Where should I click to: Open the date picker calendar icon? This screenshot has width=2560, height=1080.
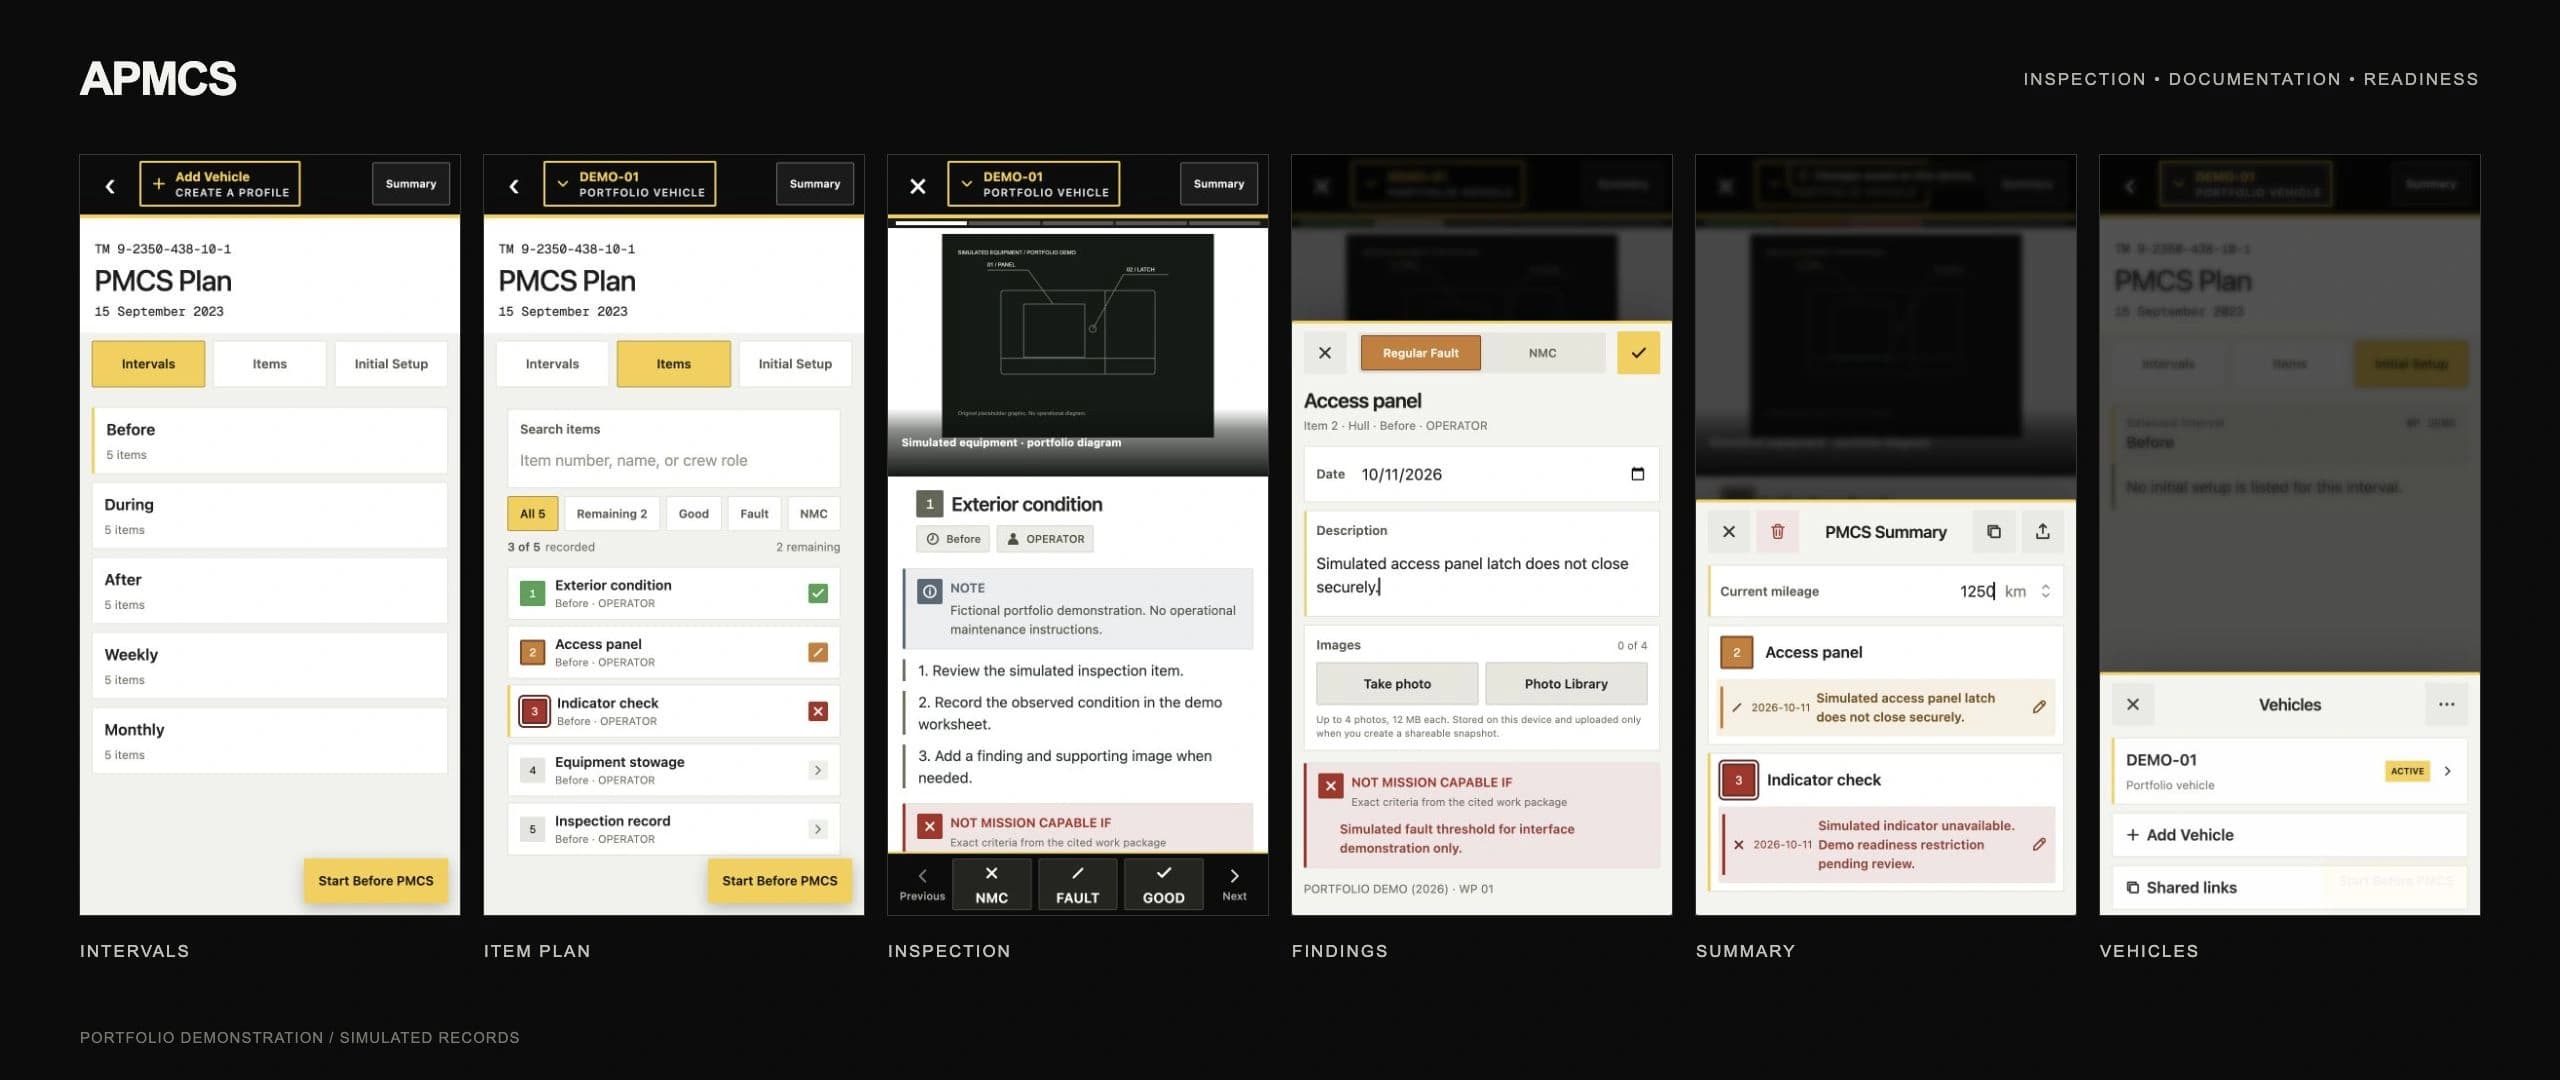pos(1638,474)
